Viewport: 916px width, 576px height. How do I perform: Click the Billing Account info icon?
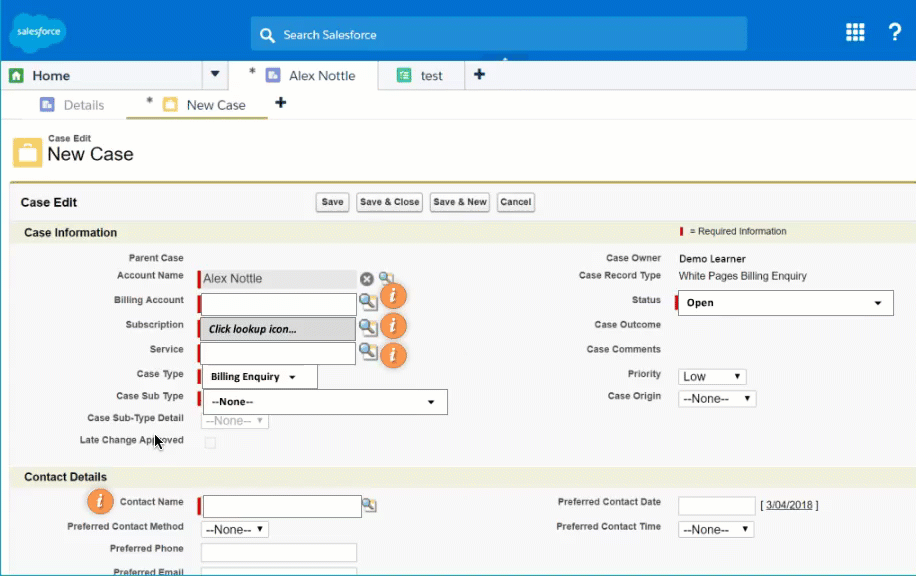pyautogui.click(x=393, y=296)
